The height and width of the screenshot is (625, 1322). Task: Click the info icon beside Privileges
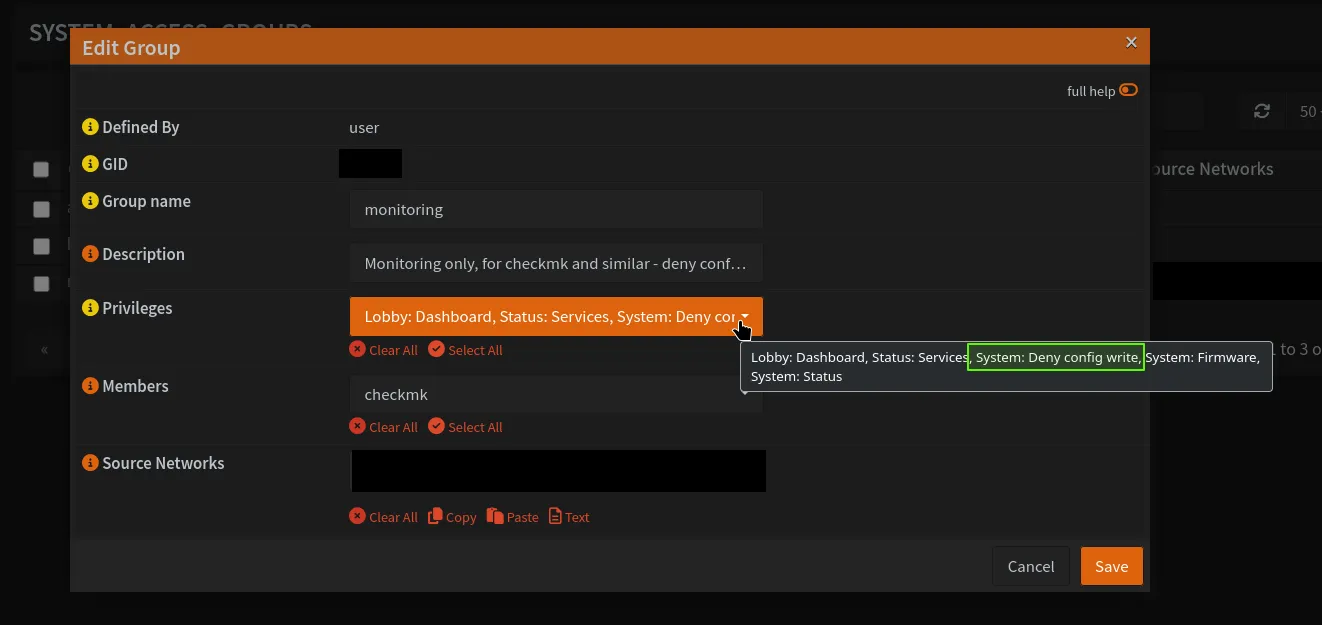pyautogui.click(x=90, y=308)
